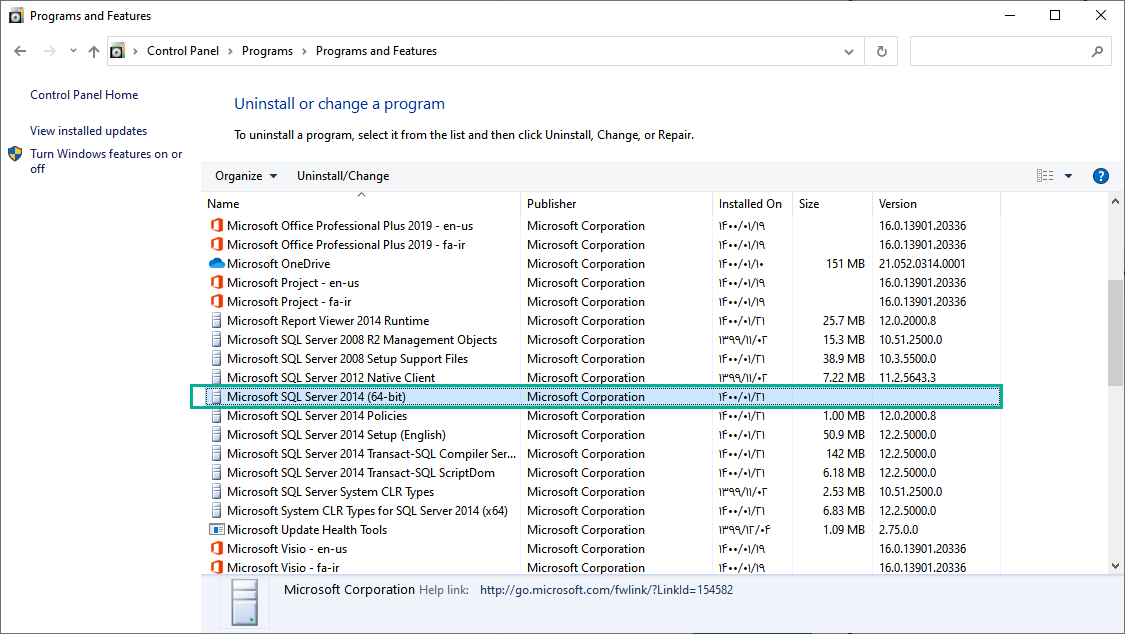Viewport: 1125px width, 634px height.
Task: Expand the chevron after Control Panel breadcrumb
Action: click(x=230, y=52)
